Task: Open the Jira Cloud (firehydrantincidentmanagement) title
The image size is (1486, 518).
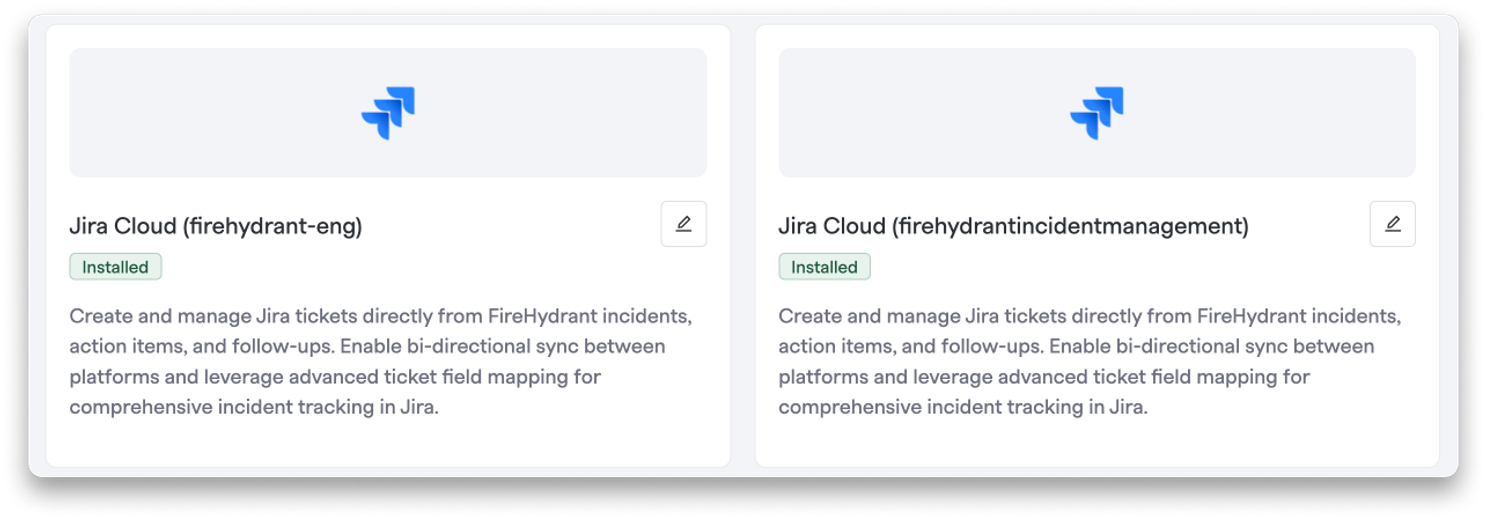Action: (1014, 226)
